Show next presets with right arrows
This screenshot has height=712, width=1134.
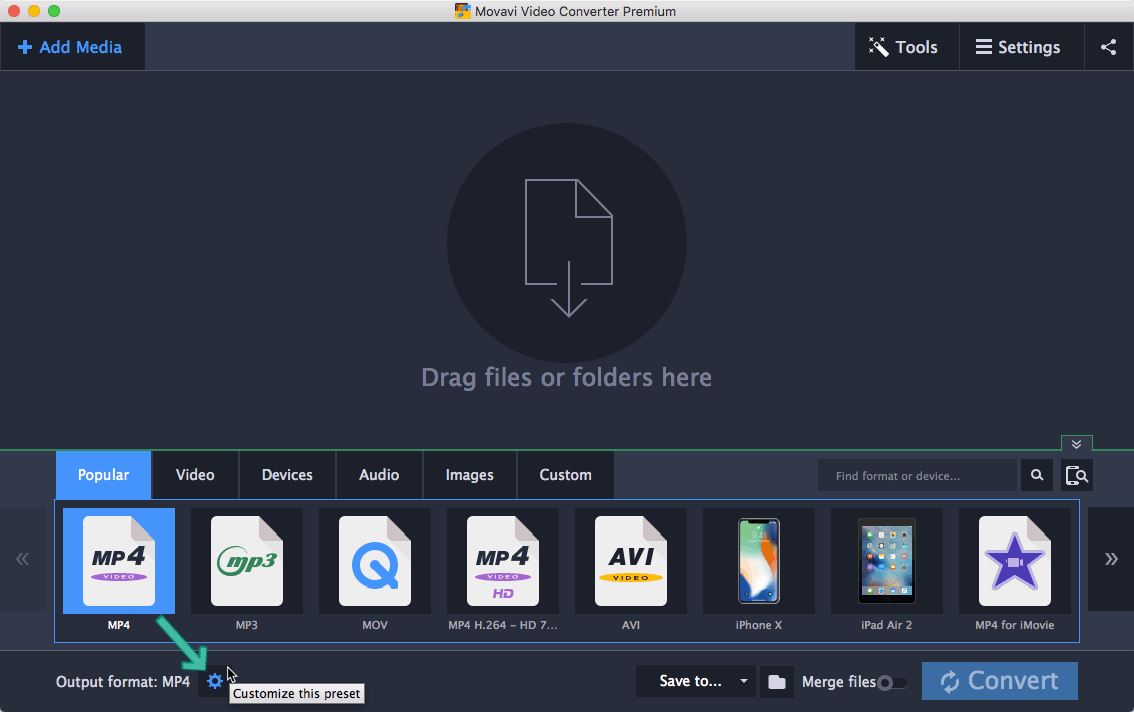pyautogui.click(x=1111, y=559)
